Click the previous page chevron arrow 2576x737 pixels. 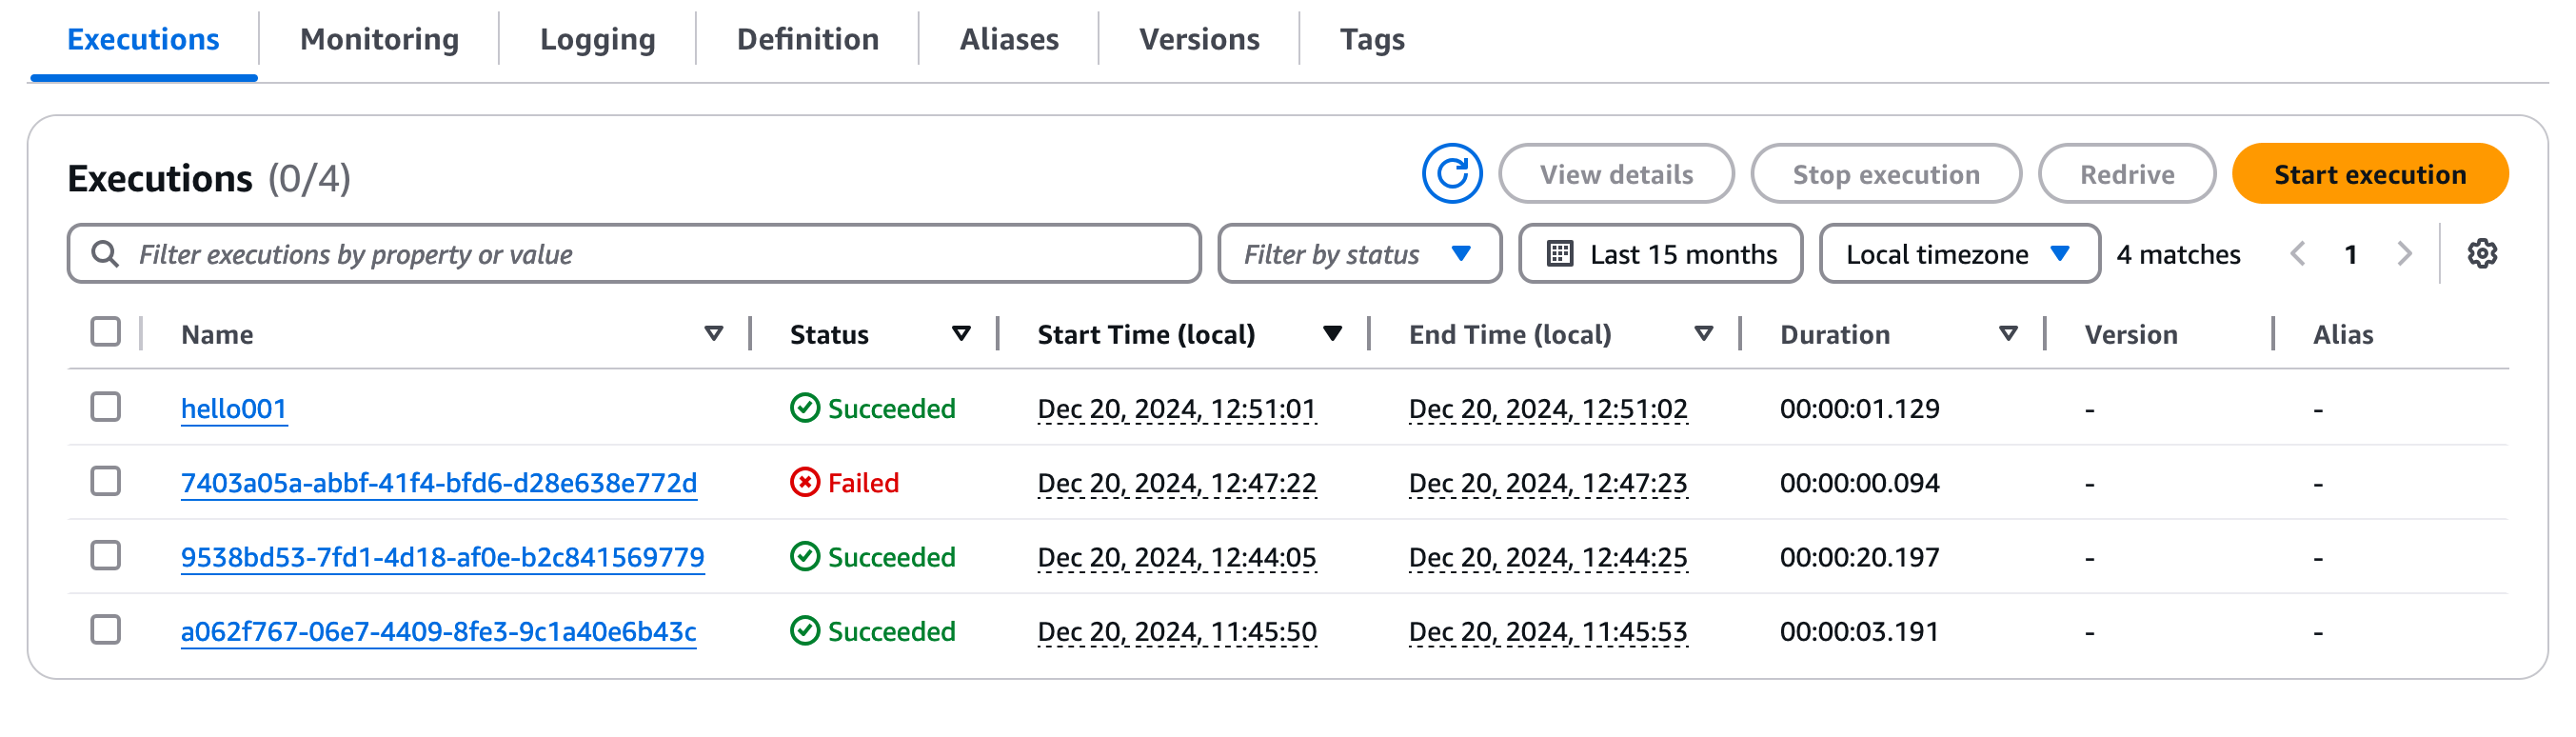pos(2299,254)
